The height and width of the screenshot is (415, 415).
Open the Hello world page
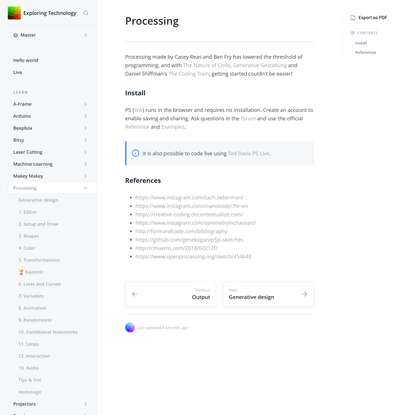(26, 60)
